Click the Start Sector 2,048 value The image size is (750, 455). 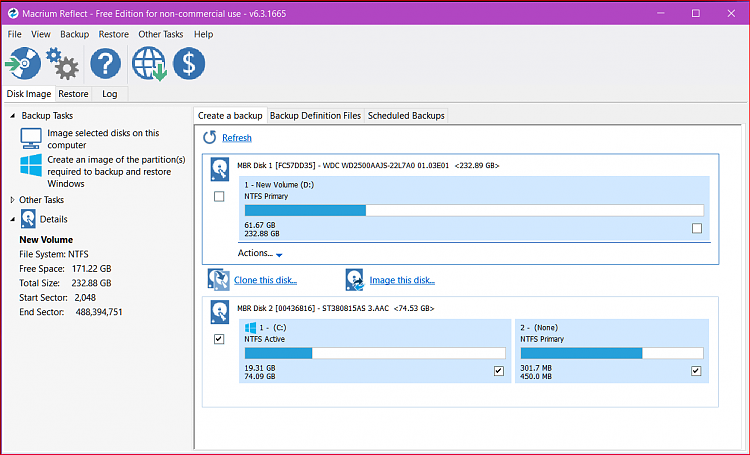85,298
